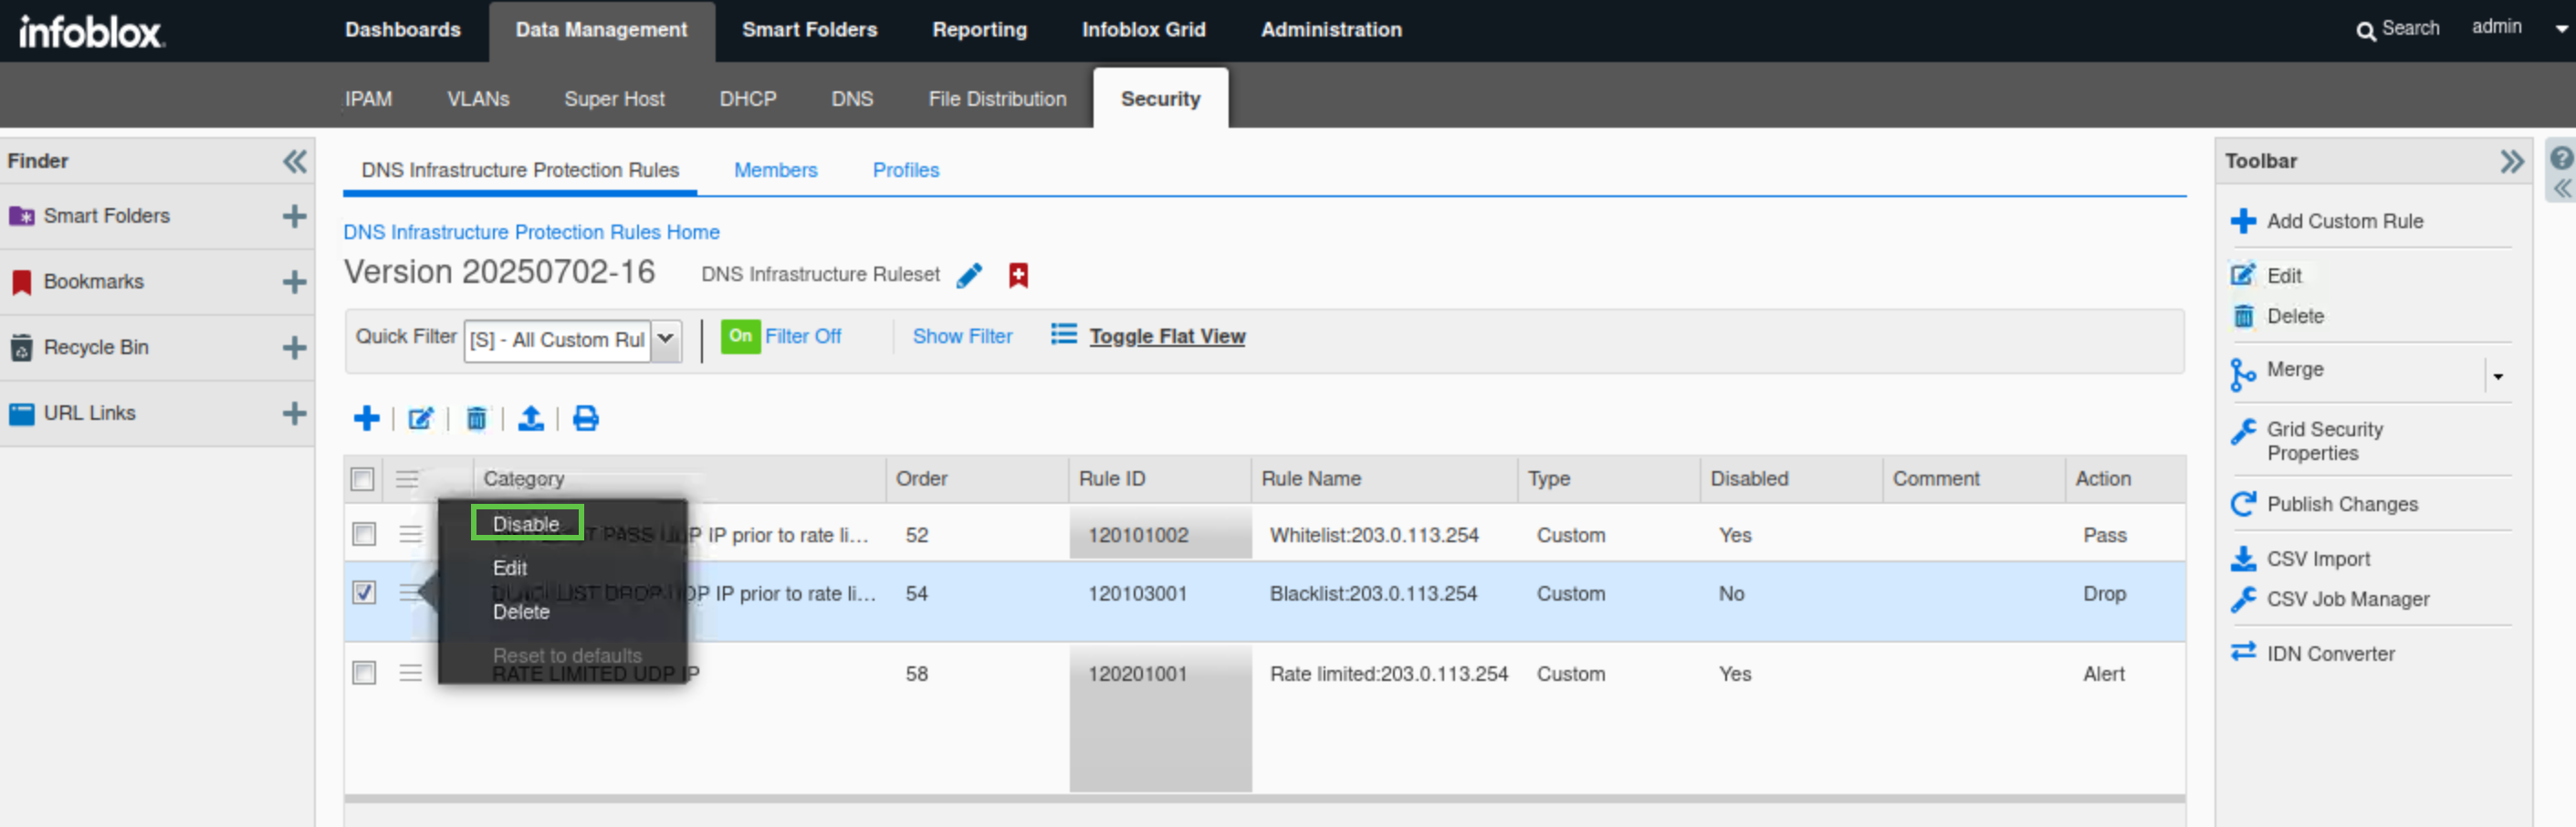Choose Disable in the context menu
Screen dimensions: 2576x827
526,524
